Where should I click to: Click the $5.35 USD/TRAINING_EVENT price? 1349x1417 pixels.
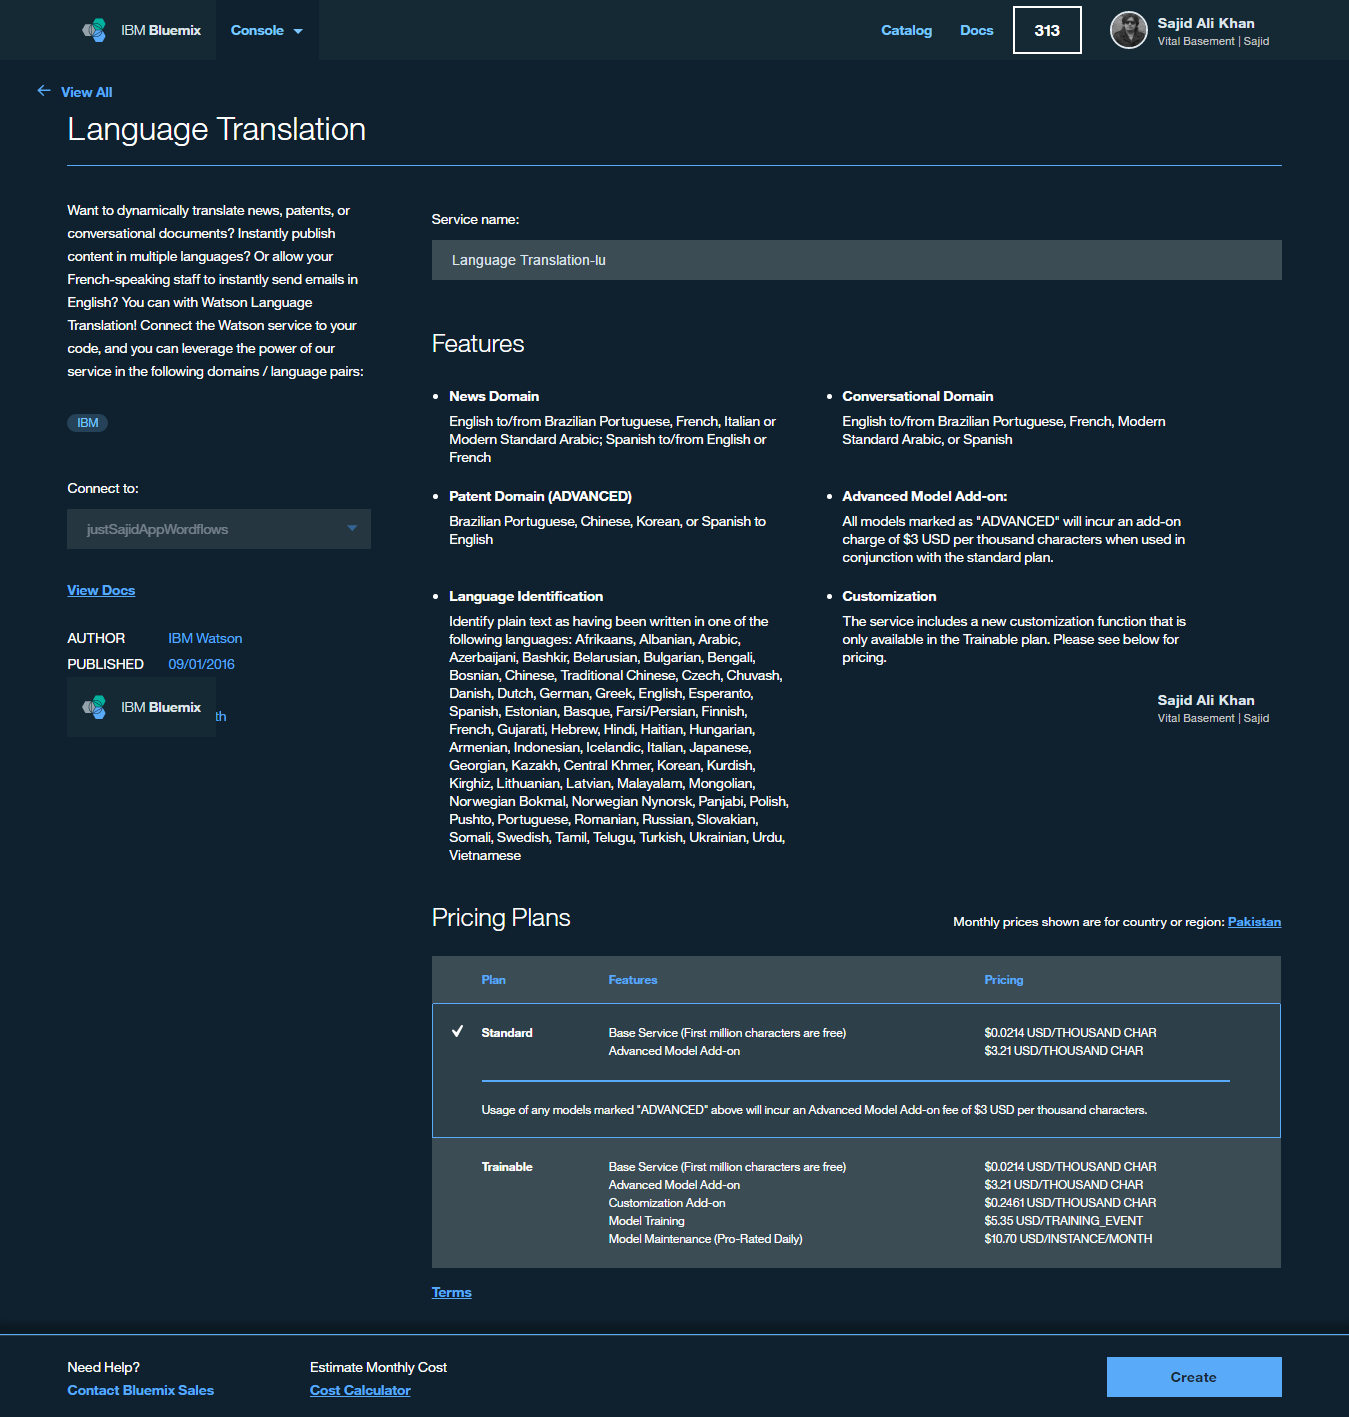1063,1221
